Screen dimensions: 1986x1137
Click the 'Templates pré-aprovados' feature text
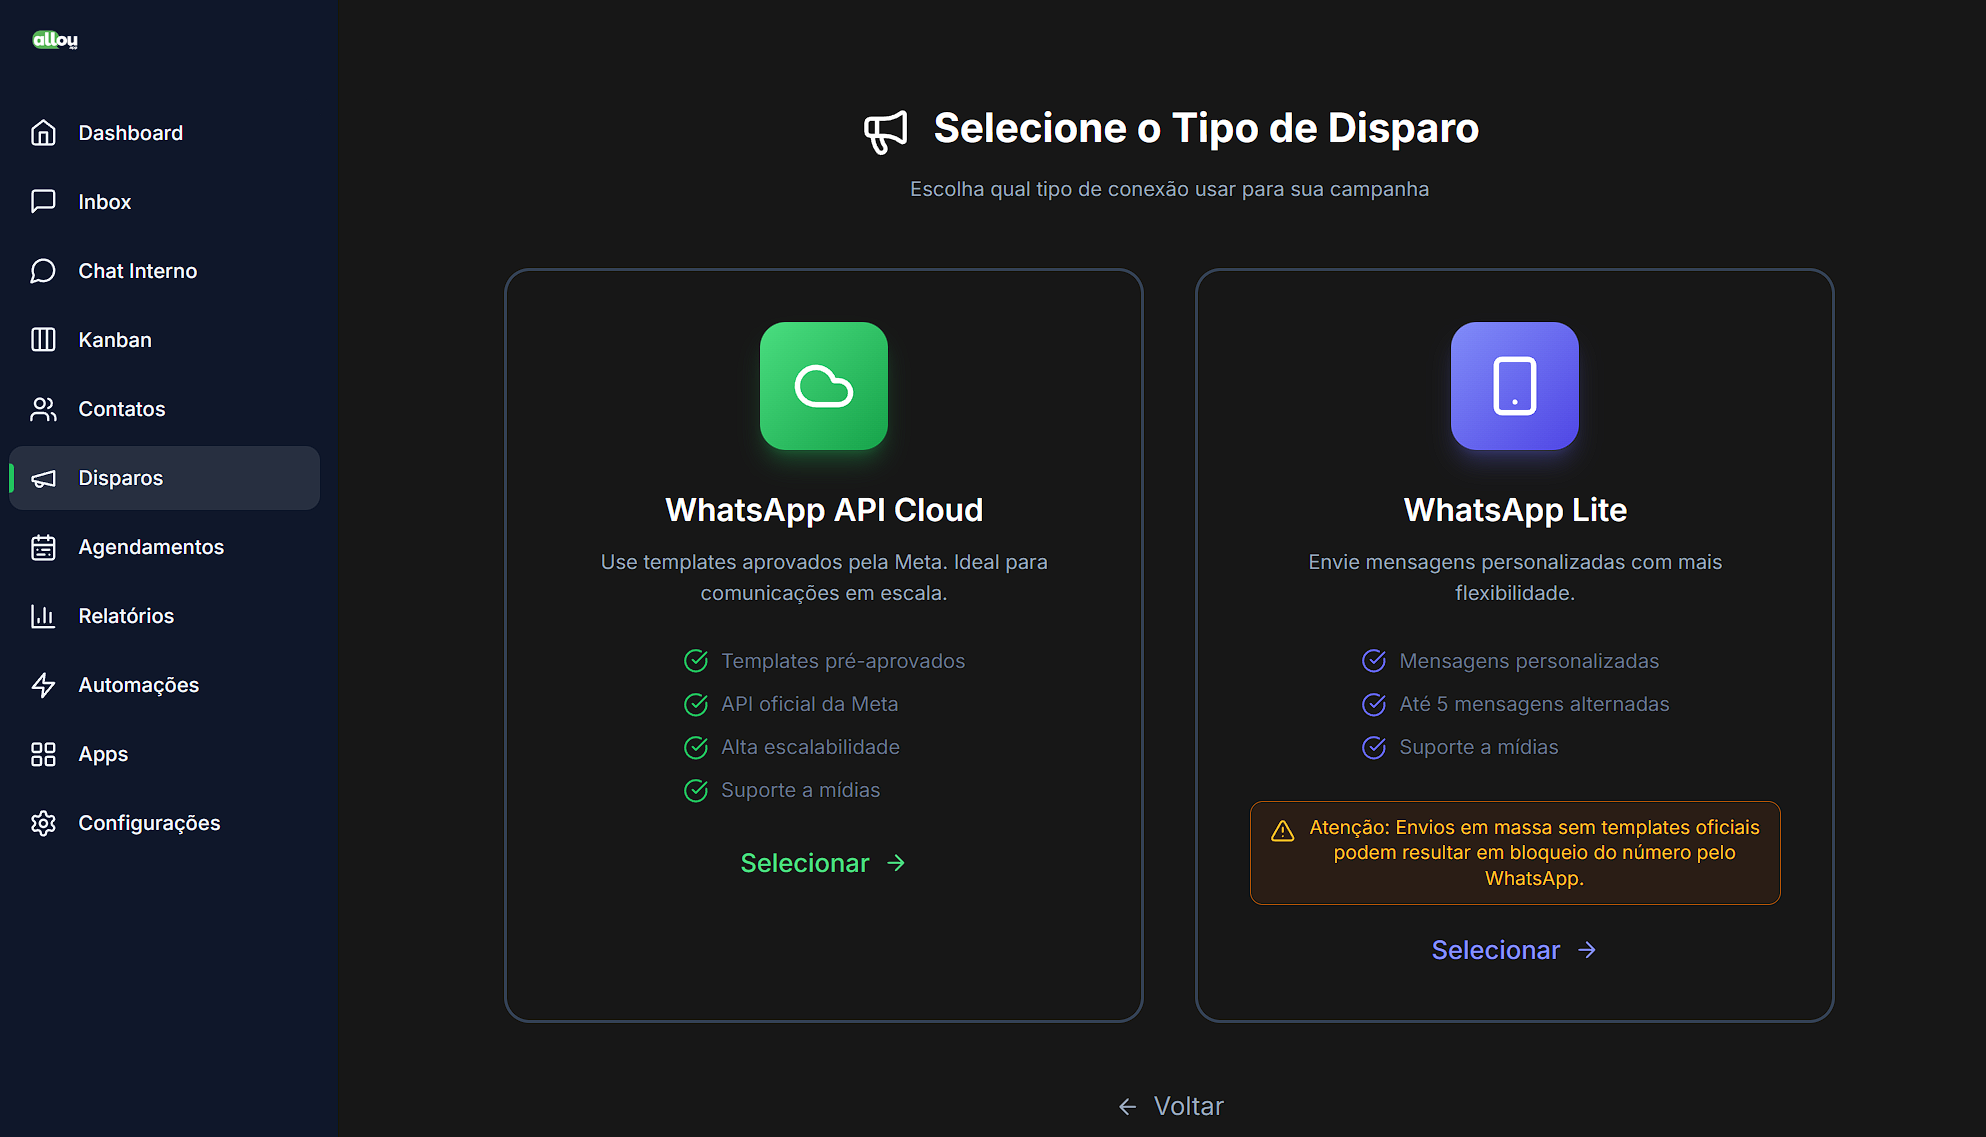[x=843, y=661]
